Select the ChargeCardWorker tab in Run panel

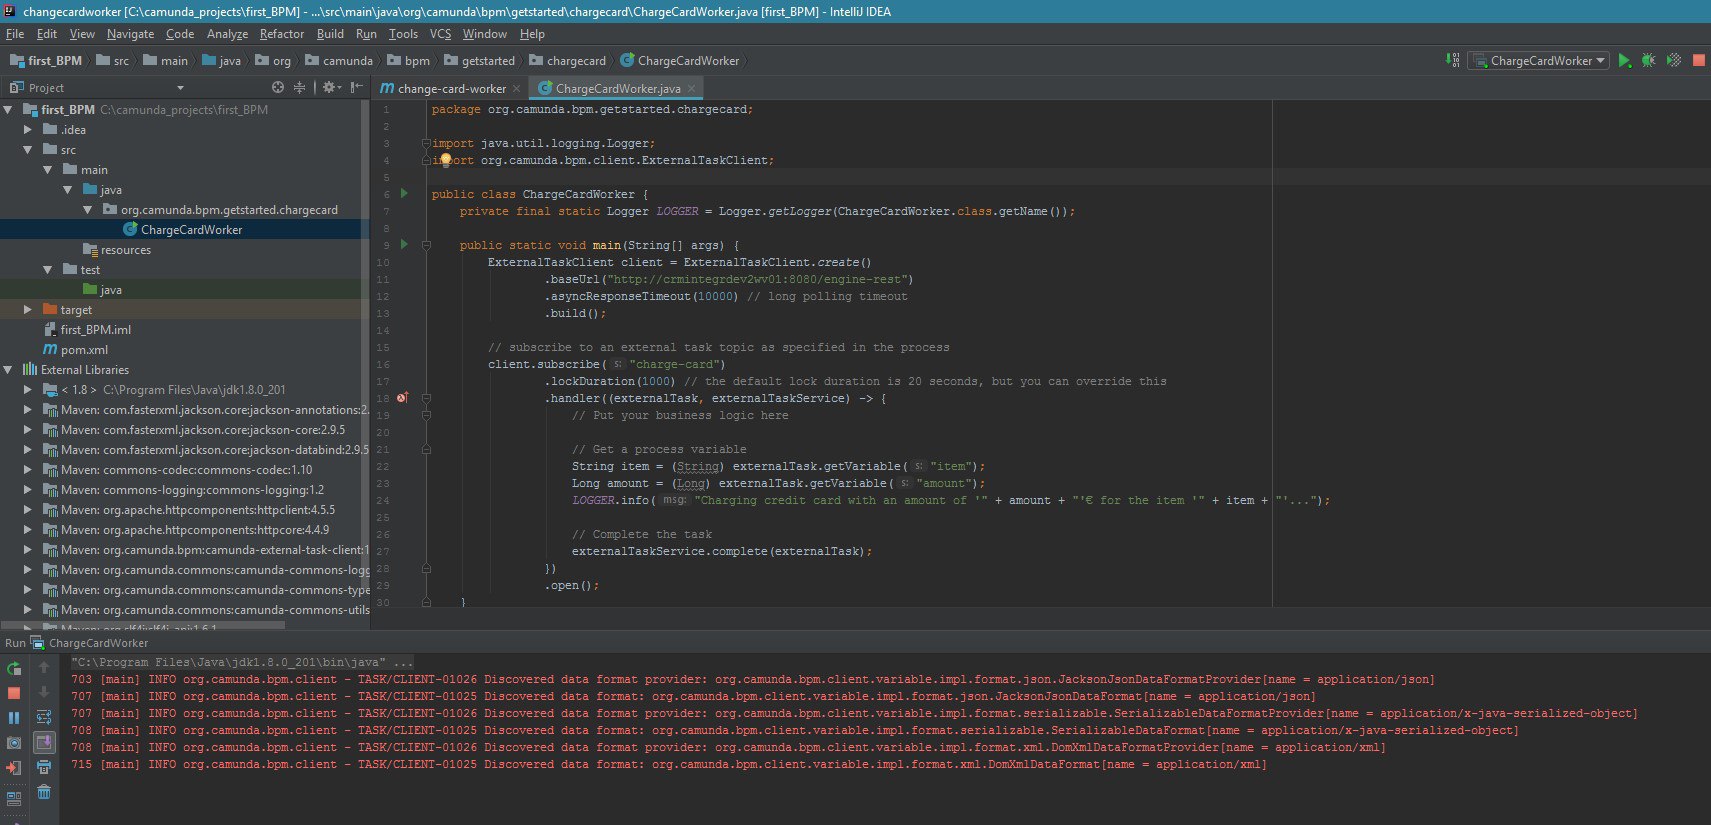click(90, 643)
